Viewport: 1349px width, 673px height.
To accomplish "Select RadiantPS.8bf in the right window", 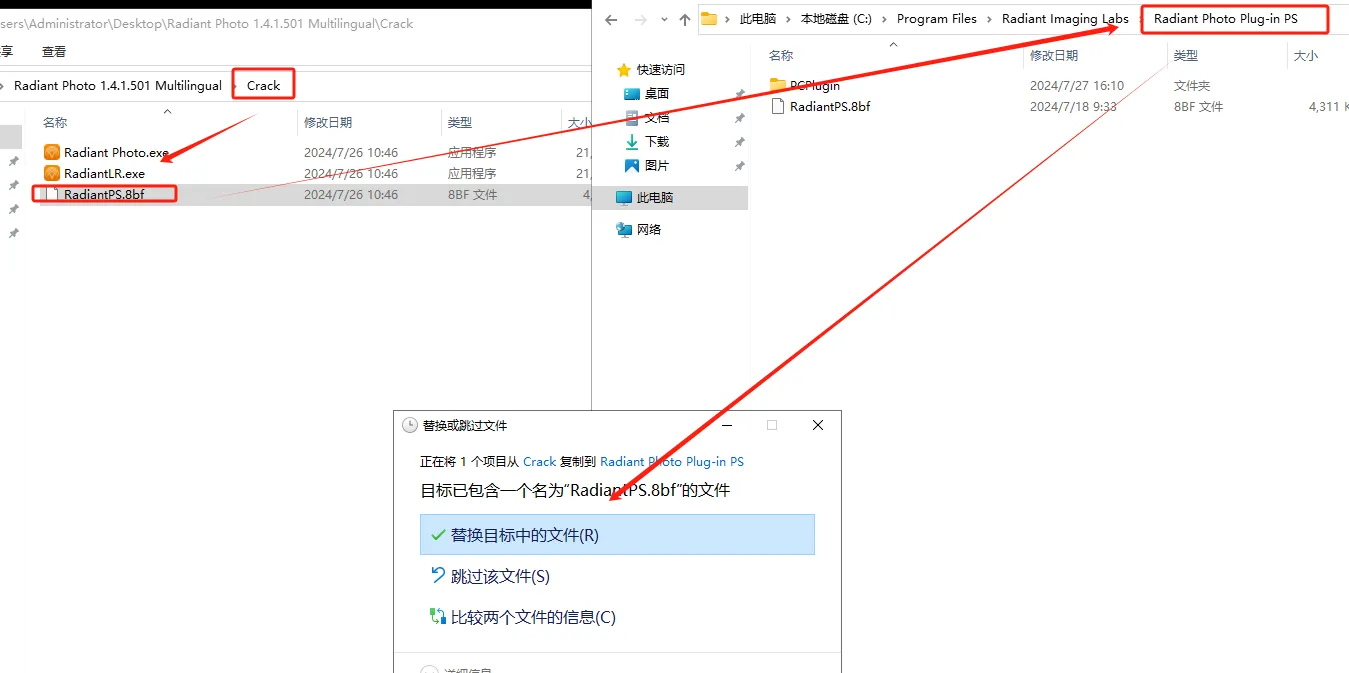I will [829, 107].
